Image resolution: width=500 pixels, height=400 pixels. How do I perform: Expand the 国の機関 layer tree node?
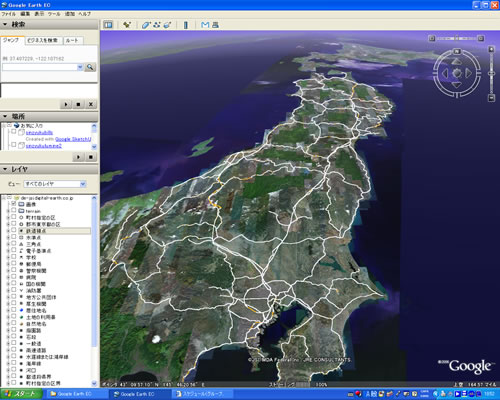point(8,284)
